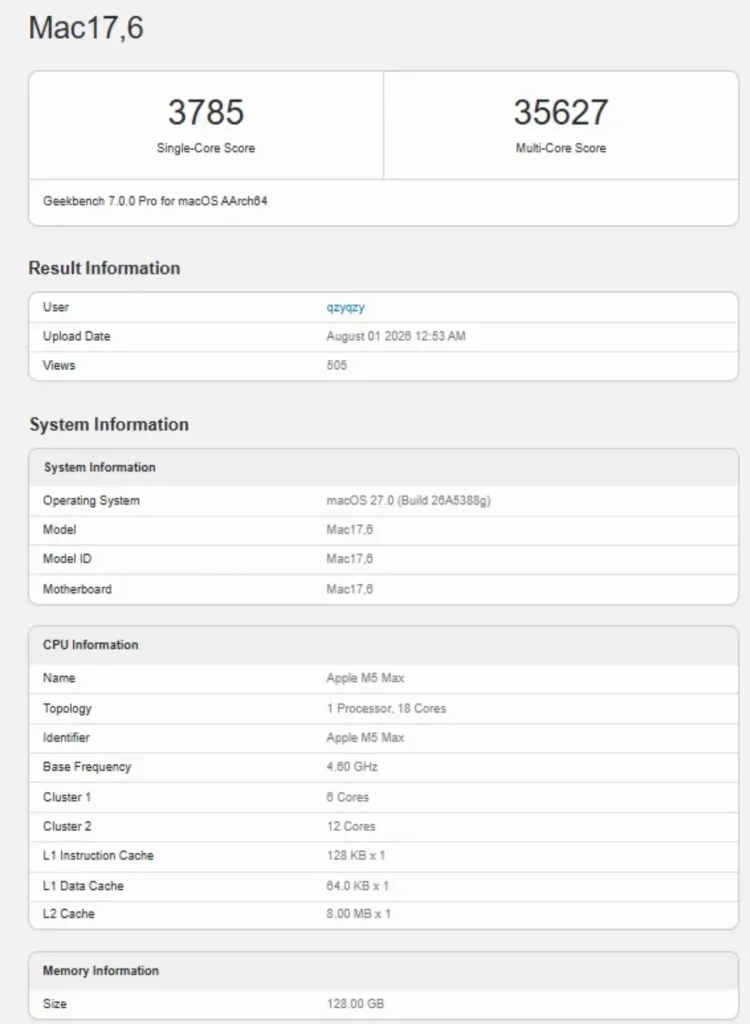
Task: Select the multi-core score 35627
Action: point(561,112)
